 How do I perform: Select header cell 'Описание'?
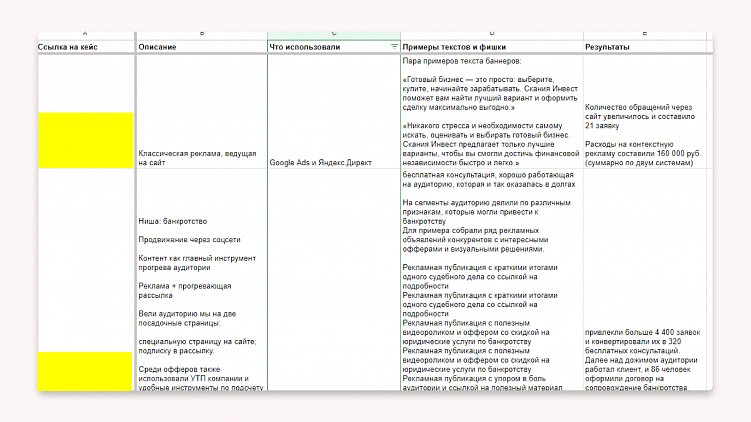202,47
